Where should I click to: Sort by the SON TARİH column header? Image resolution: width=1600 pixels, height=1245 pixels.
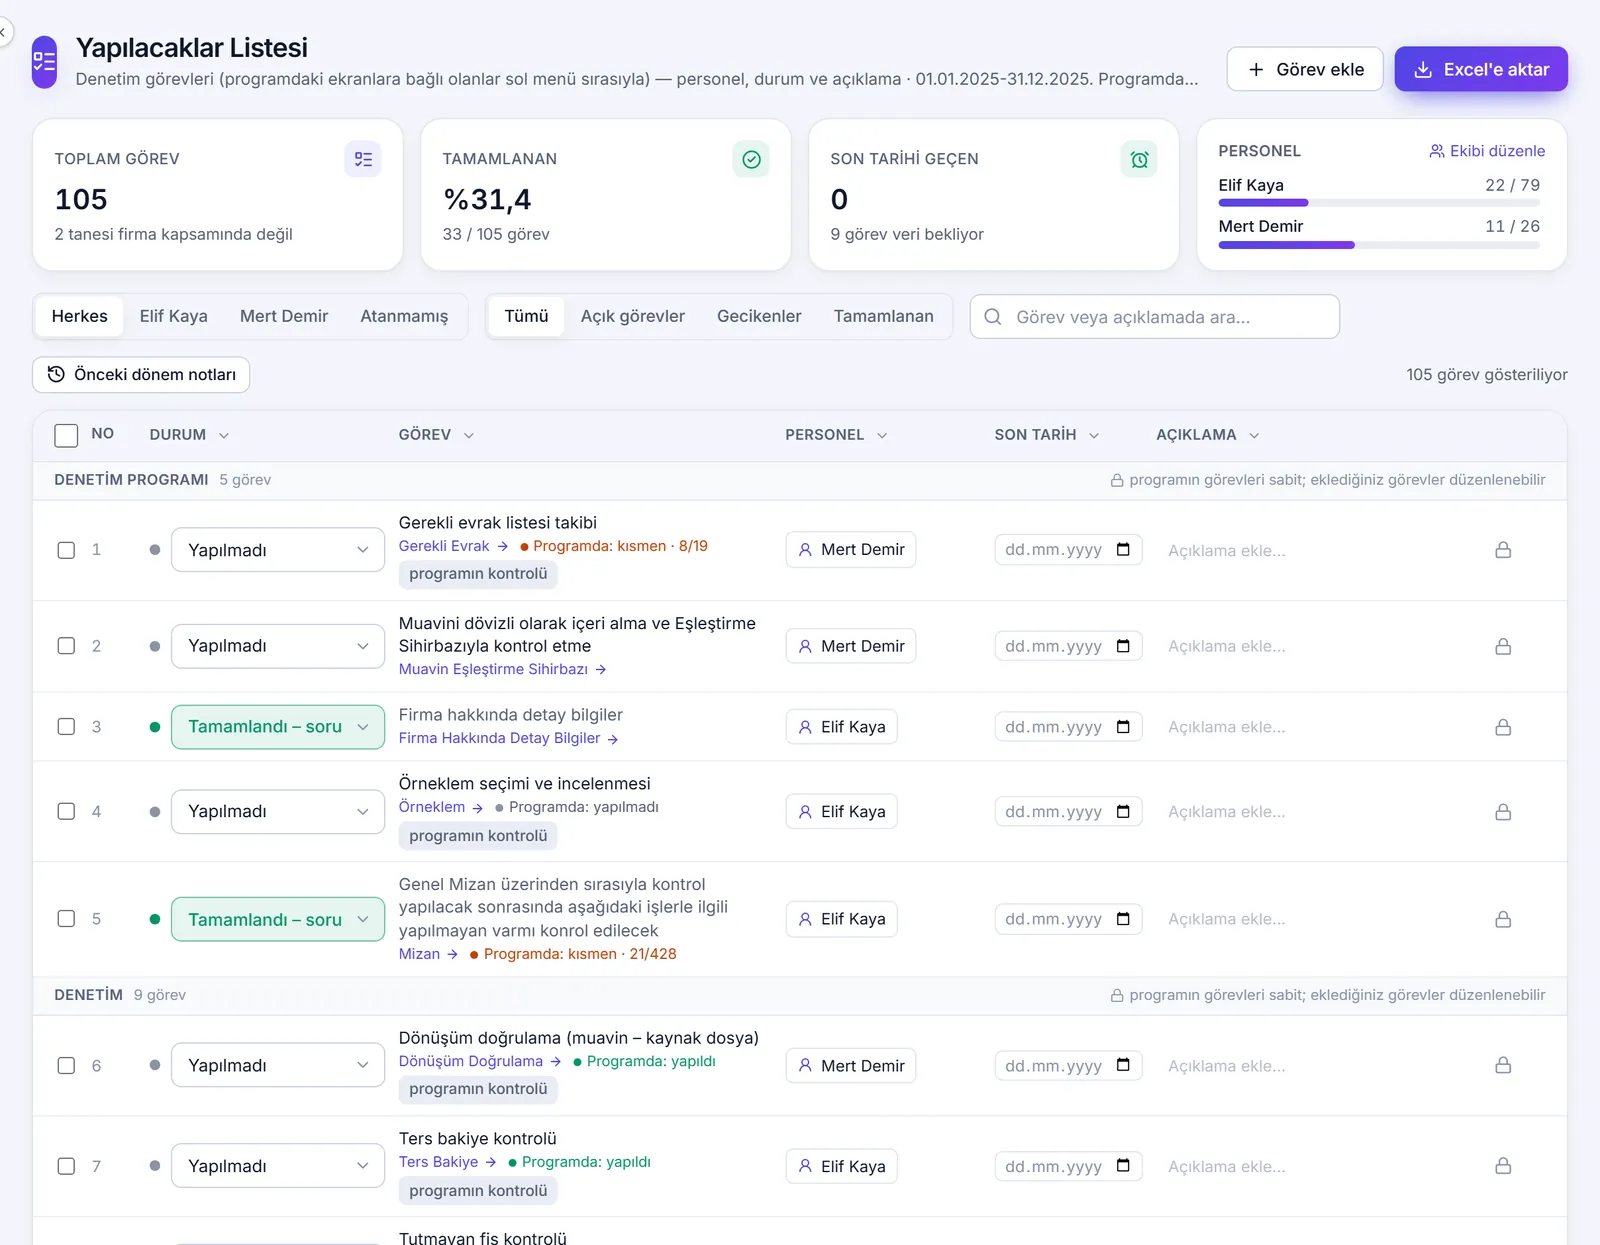[1046, 435]
